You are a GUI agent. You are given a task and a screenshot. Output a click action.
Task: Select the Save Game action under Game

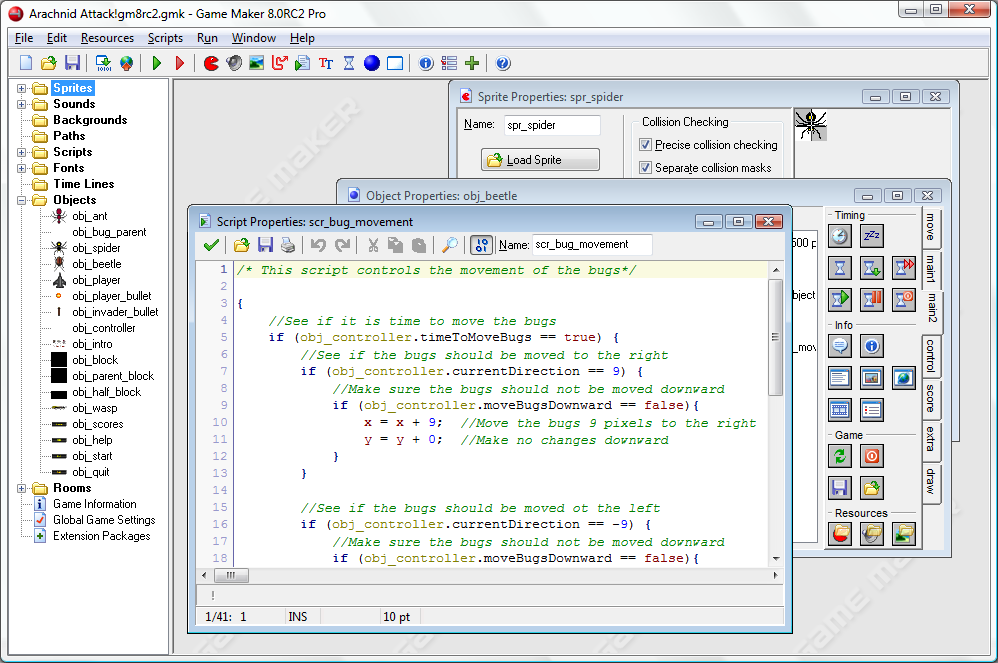[840, 488]
